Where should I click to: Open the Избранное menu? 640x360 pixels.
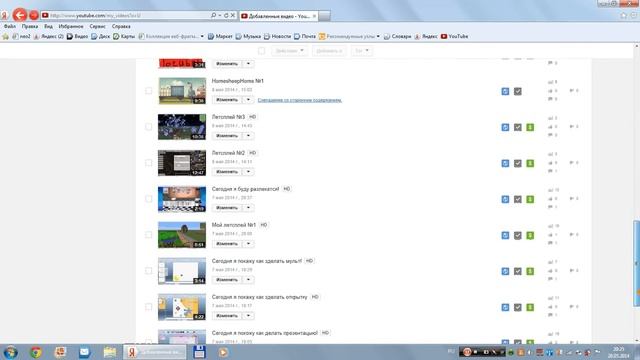pos(71,26)
